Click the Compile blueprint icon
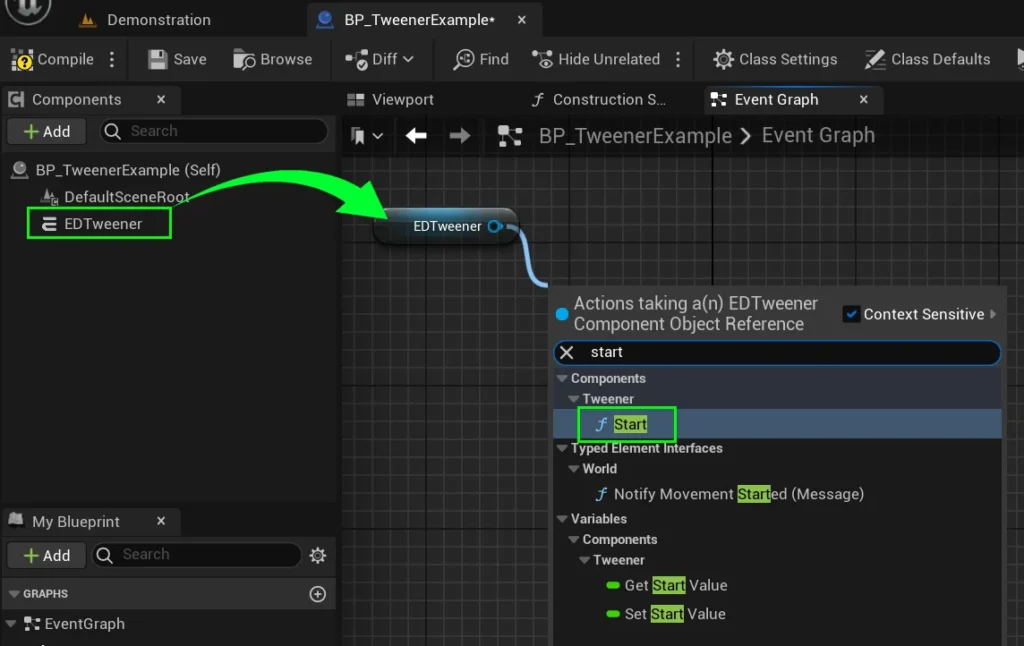1024x646 pixels. pos(23,60)
